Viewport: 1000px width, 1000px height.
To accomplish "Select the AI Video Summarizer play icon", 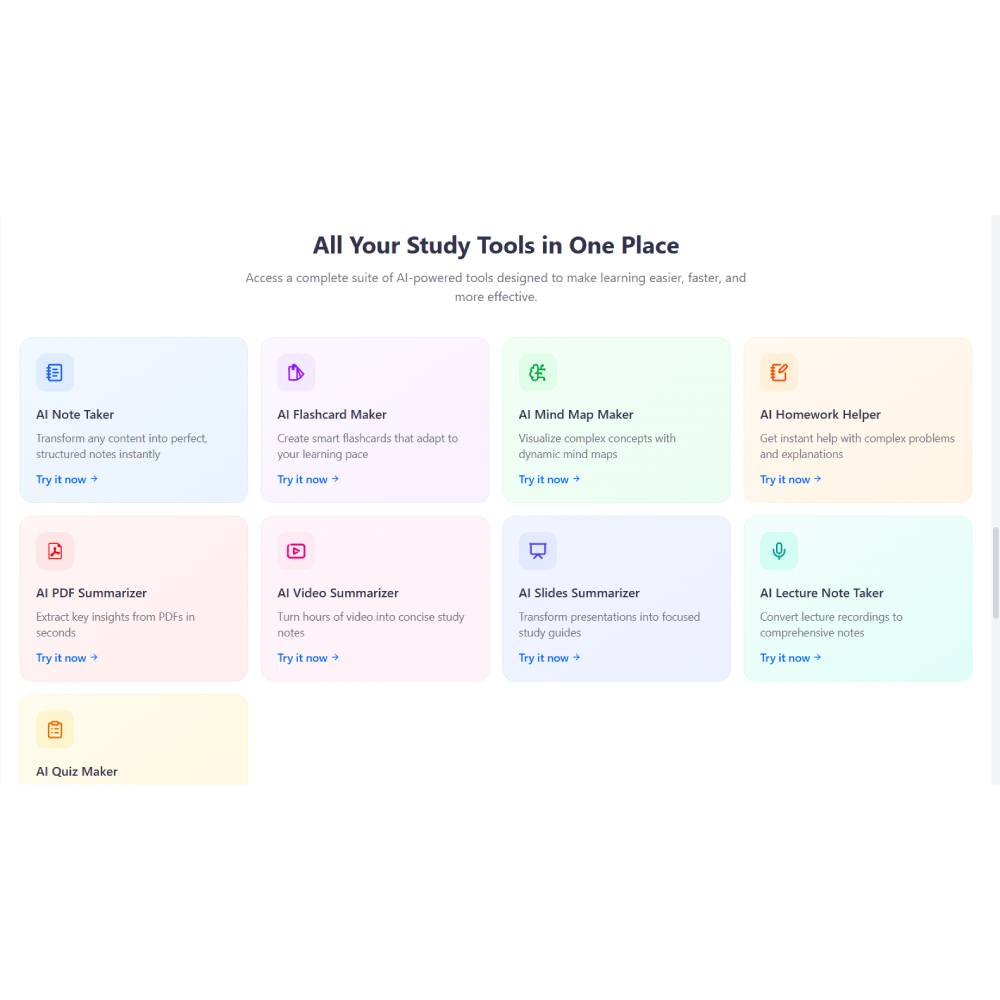I will click(296, 550).
